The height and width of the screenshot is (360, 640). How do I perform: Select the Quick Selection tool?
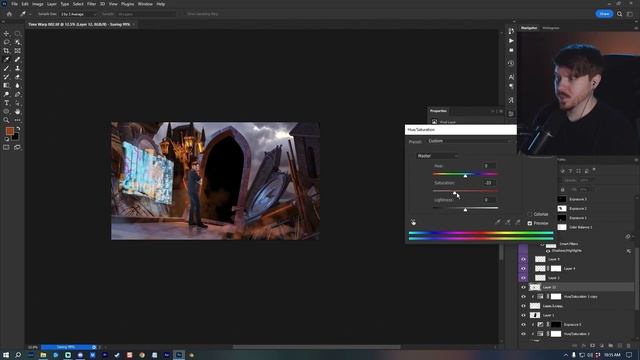coord(18,42)
